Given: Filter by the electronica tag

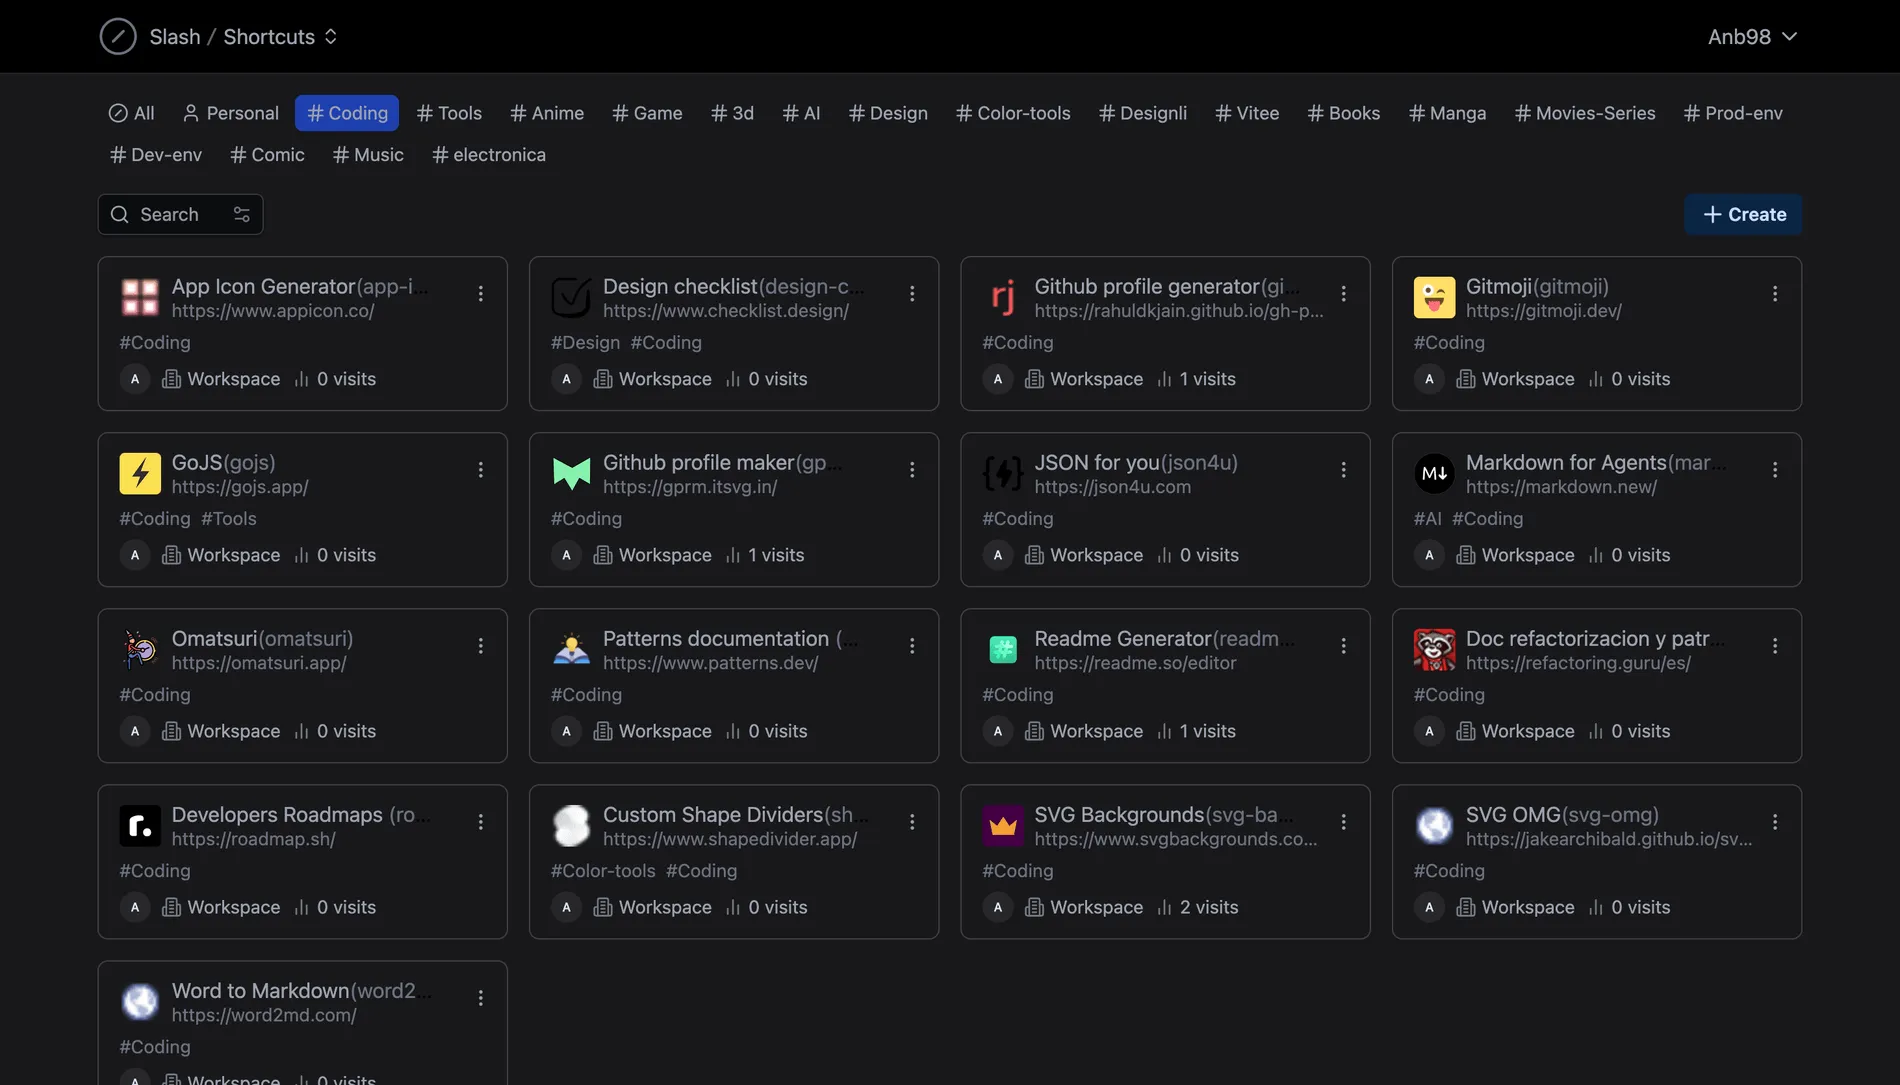Looking at the screenshot, I should coord(489,155).
